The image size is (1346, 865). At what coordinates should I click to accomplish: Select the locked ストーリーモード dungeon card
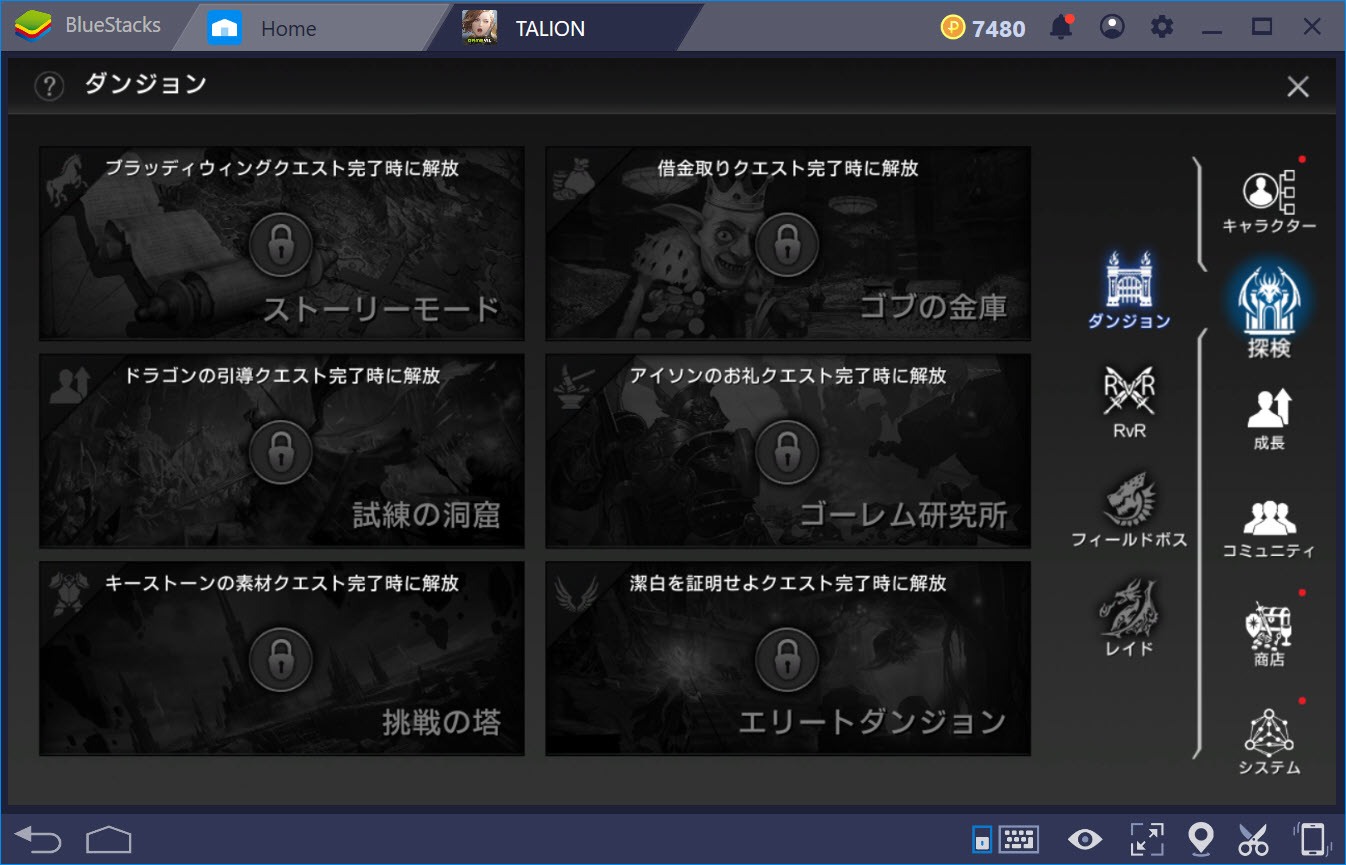(282, 244)
